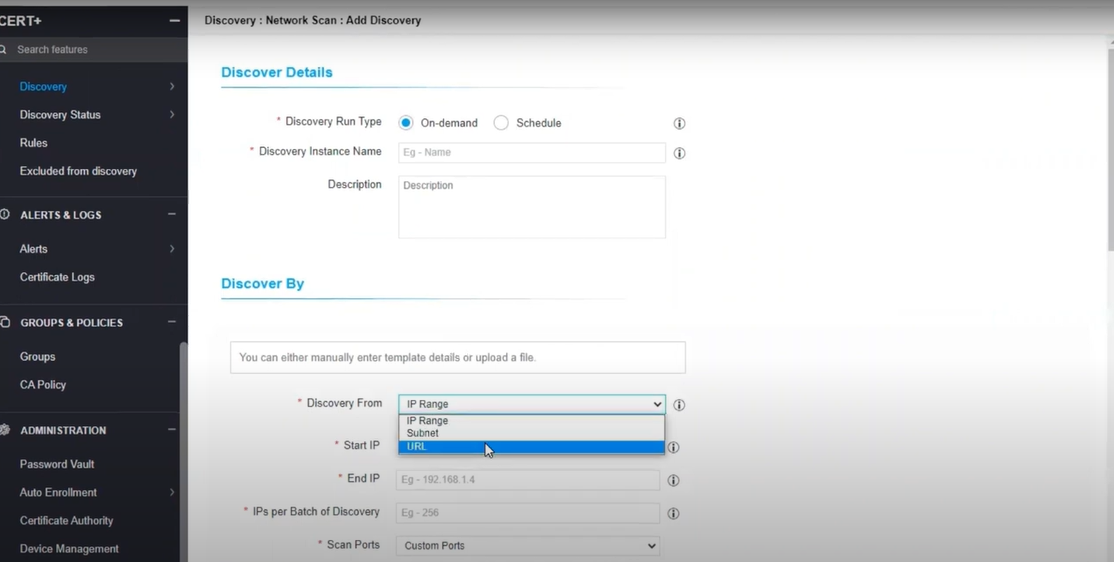This screenshot has width=1114, height=562.
Task: Open Device Management in the sidebar
Action: click(x=69, y=549)
